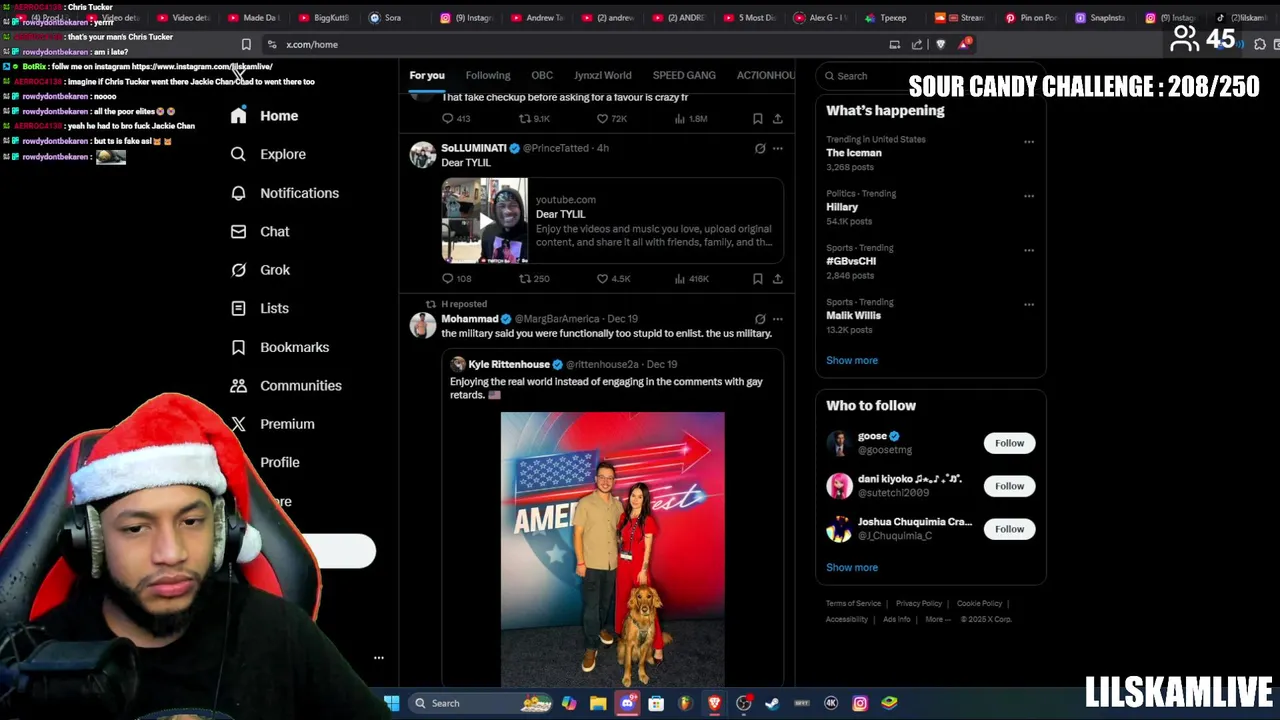Viewport: 1280px width, 720px height.
Task: Open Steam from the taskbar
Action: pos(772,703)
